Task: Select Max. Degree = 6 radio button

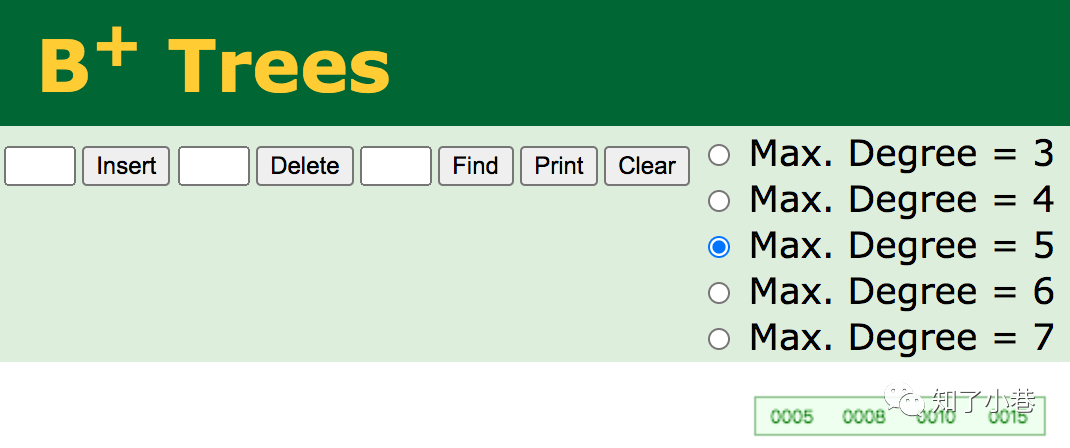Action: (x=719, y=293)
